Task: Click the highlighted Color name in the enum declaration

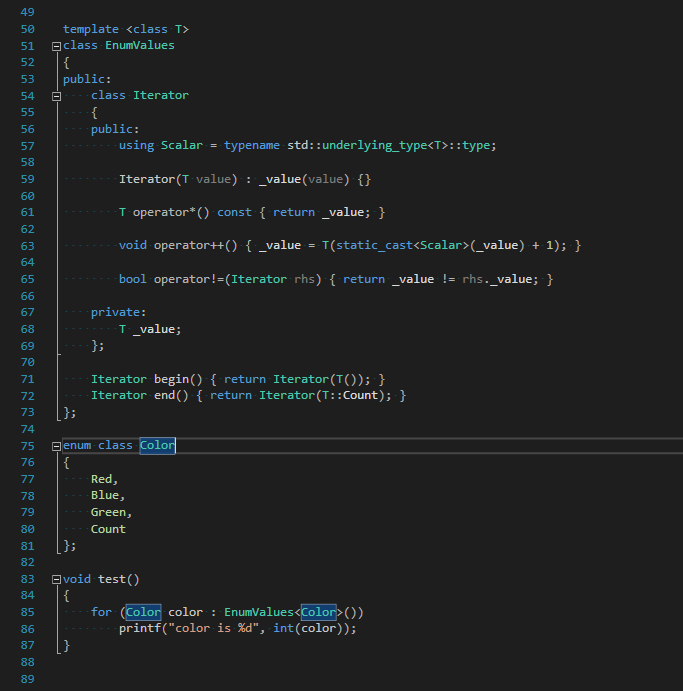Action: [157, 446]
